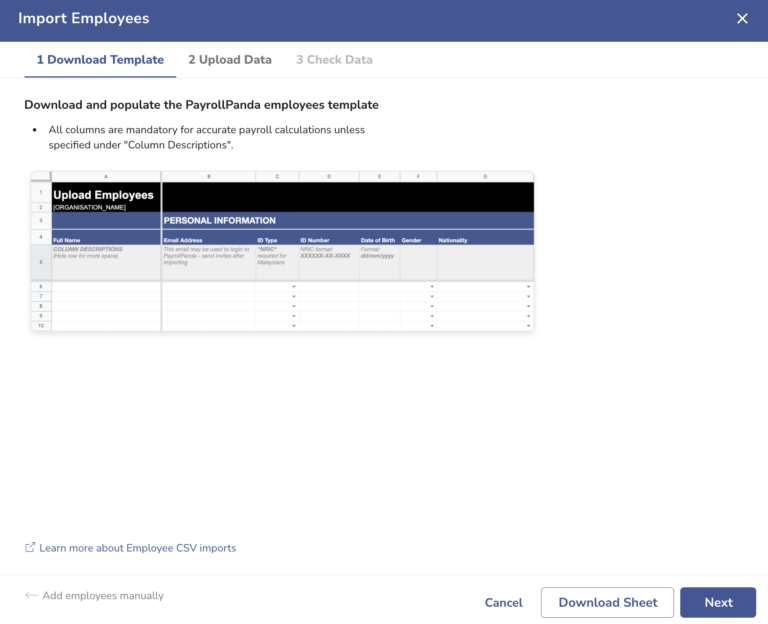
Task: Open Learn more about Employee CSV imports
Action: 138,548
